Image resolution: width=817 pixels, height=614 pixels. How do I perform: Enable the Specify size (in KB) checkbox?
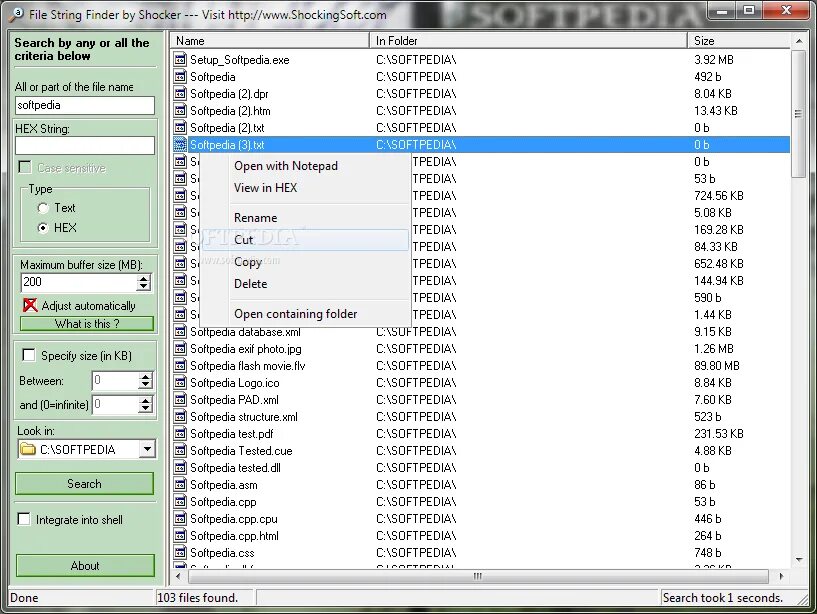click(29, 355)
